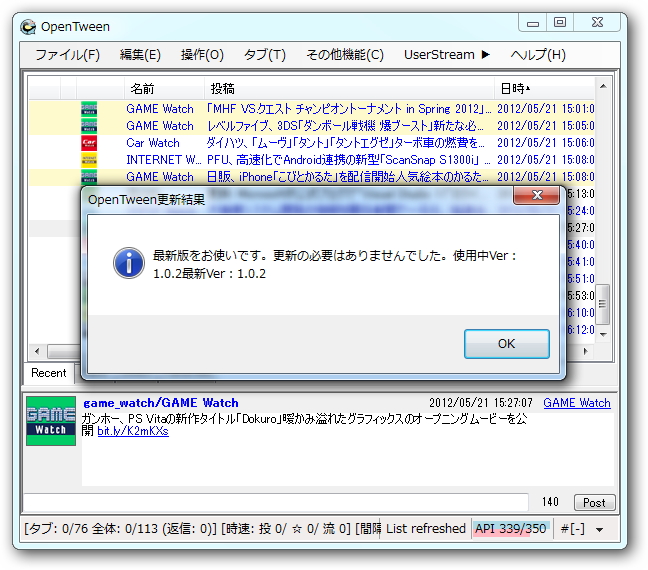Sort by the 名前 column header
The image size is (648, 570).
[164, 88]
